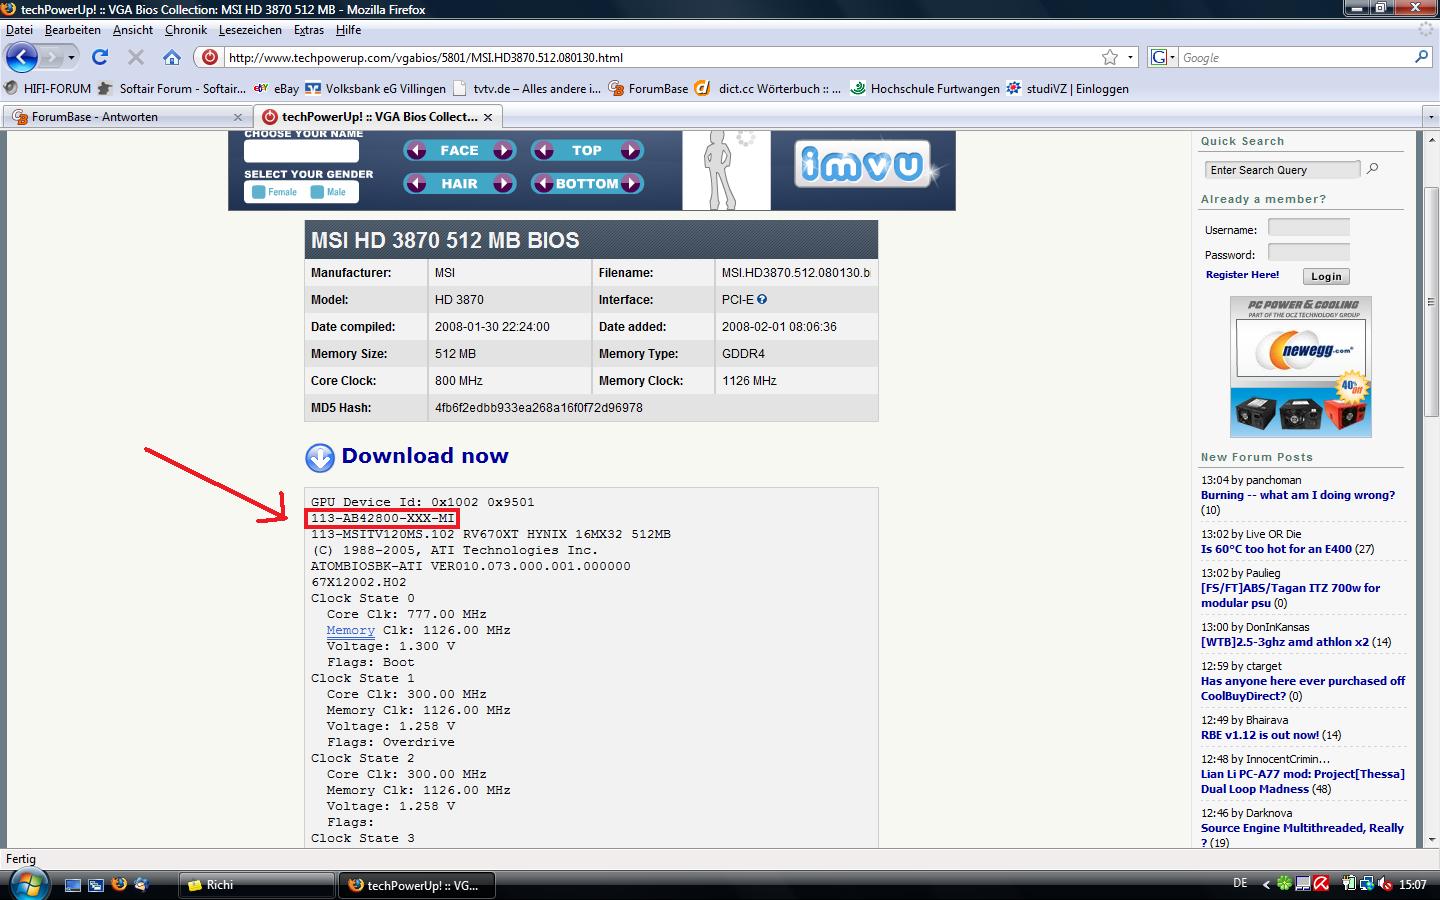
Task: Switch to the ForumBase - Antworten tab
Action: click(126, 117)
